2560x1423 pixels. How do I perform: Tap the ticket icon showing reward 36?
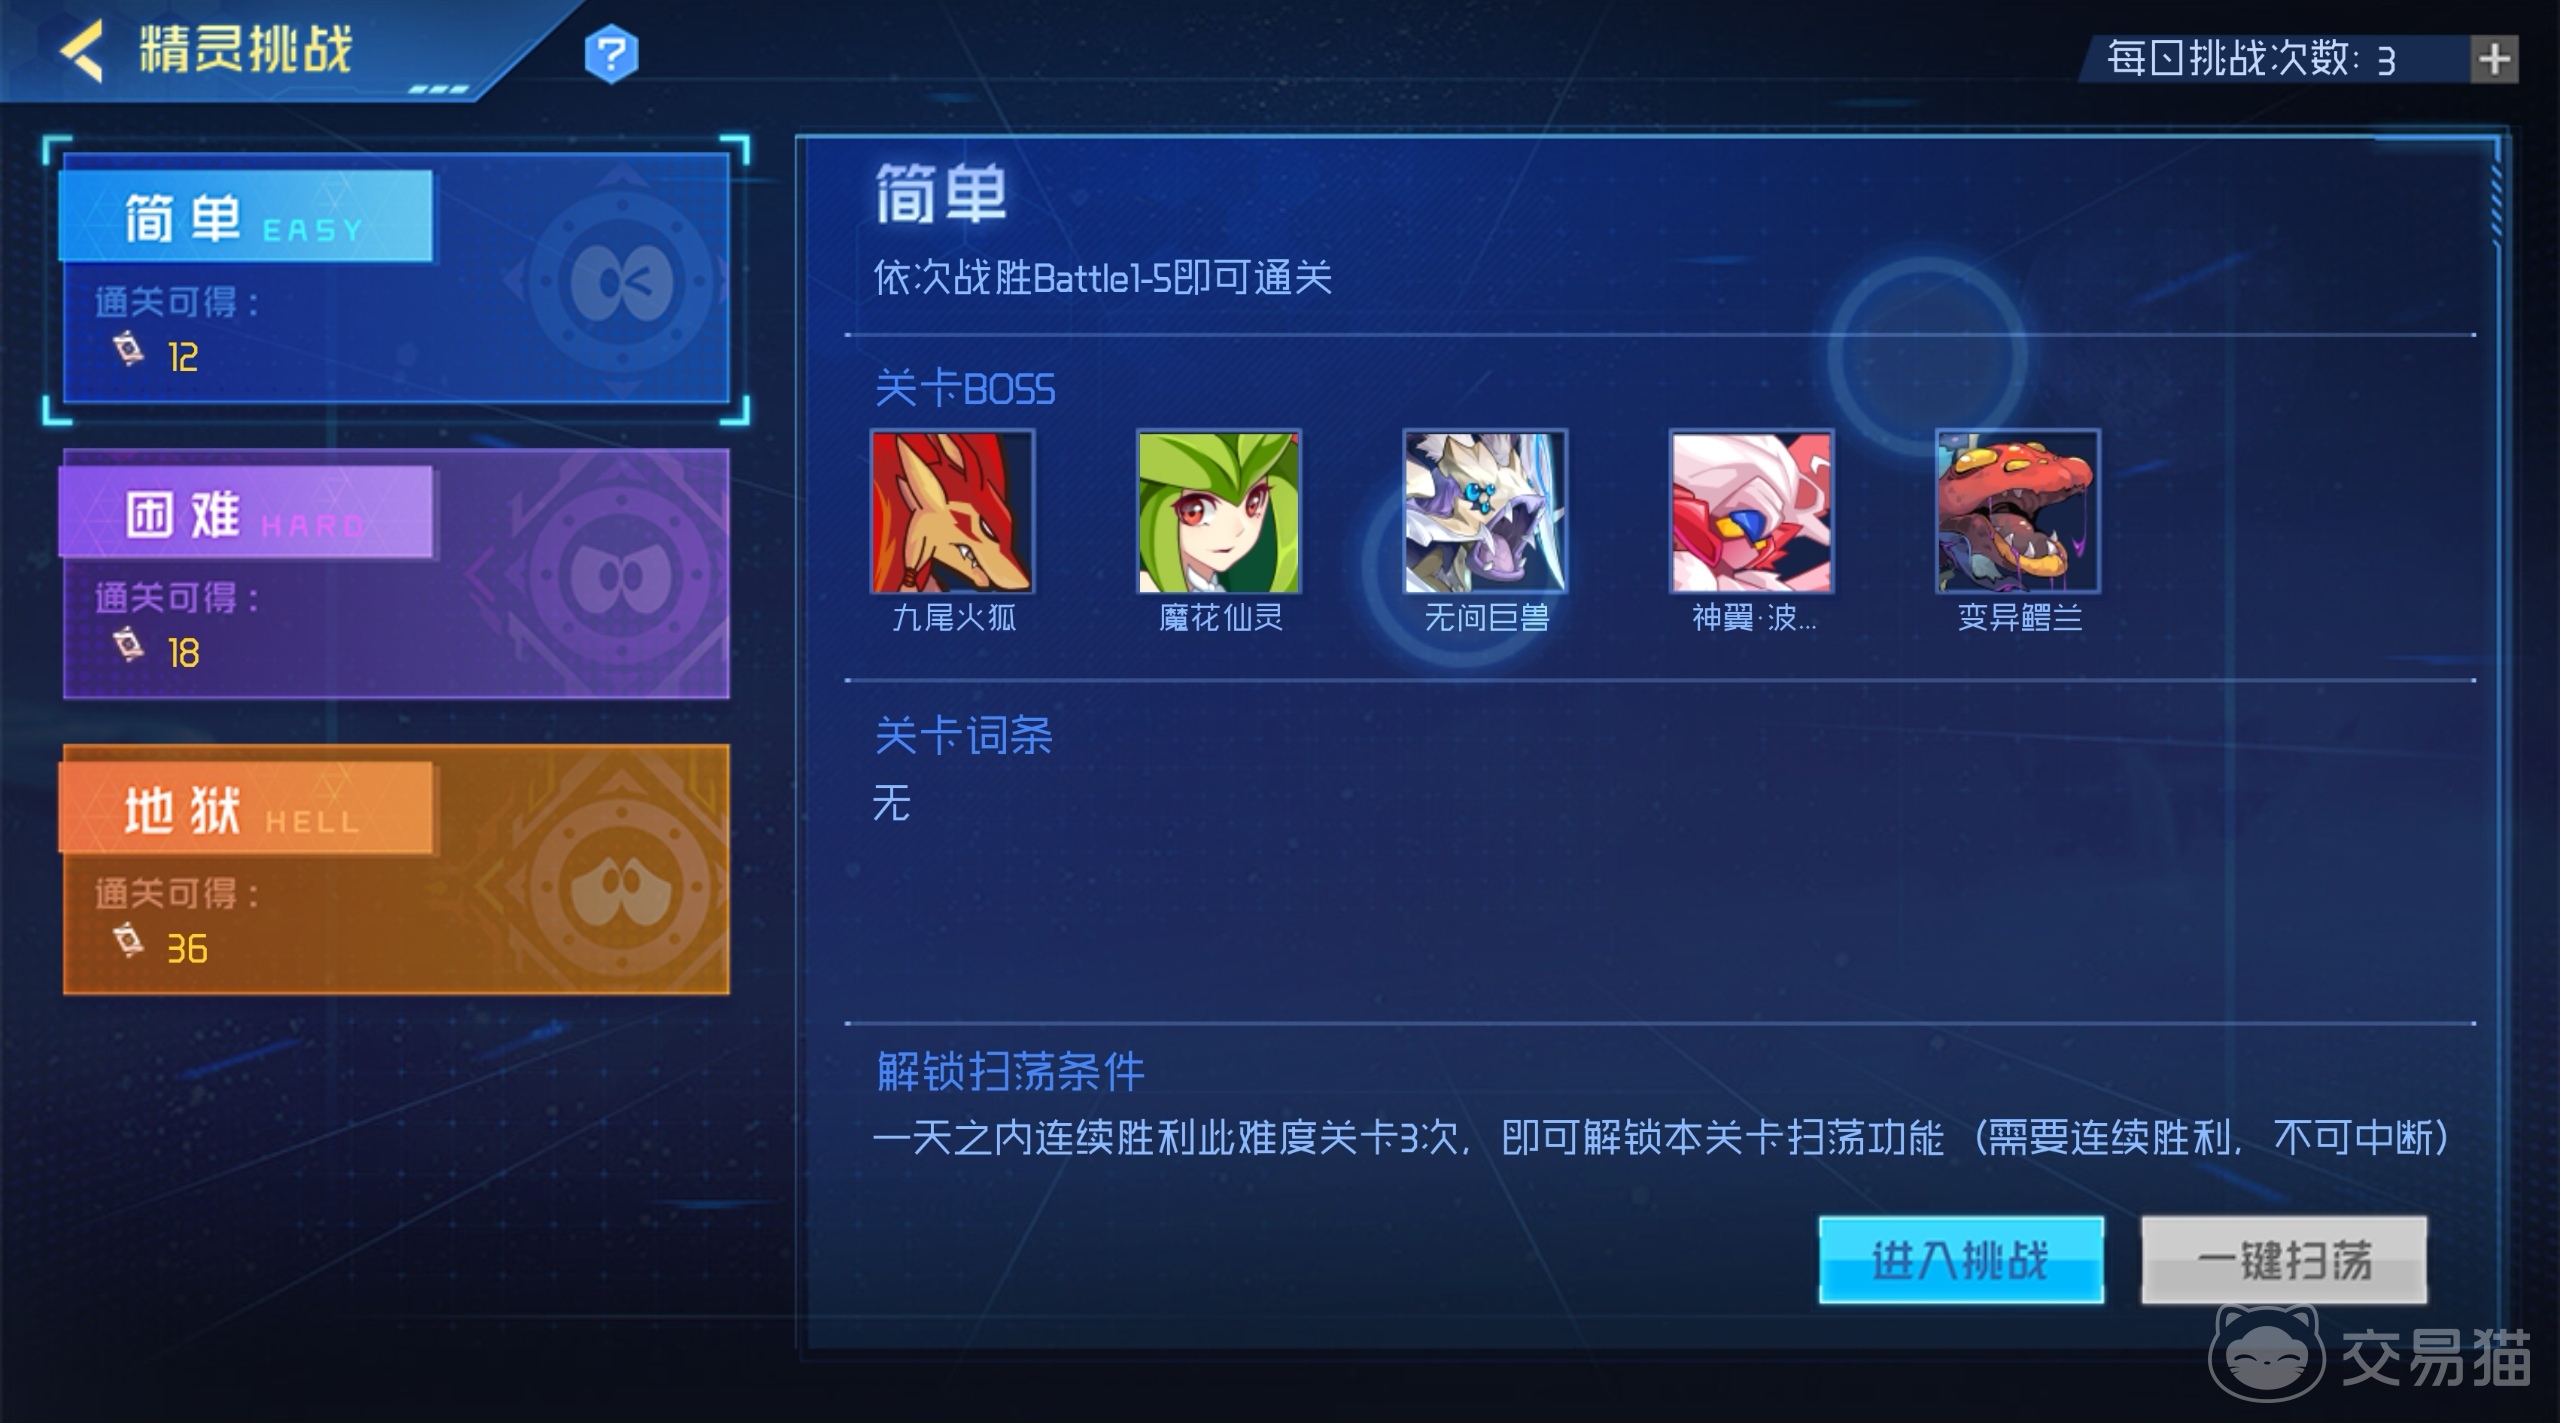[x=128, y=941]
